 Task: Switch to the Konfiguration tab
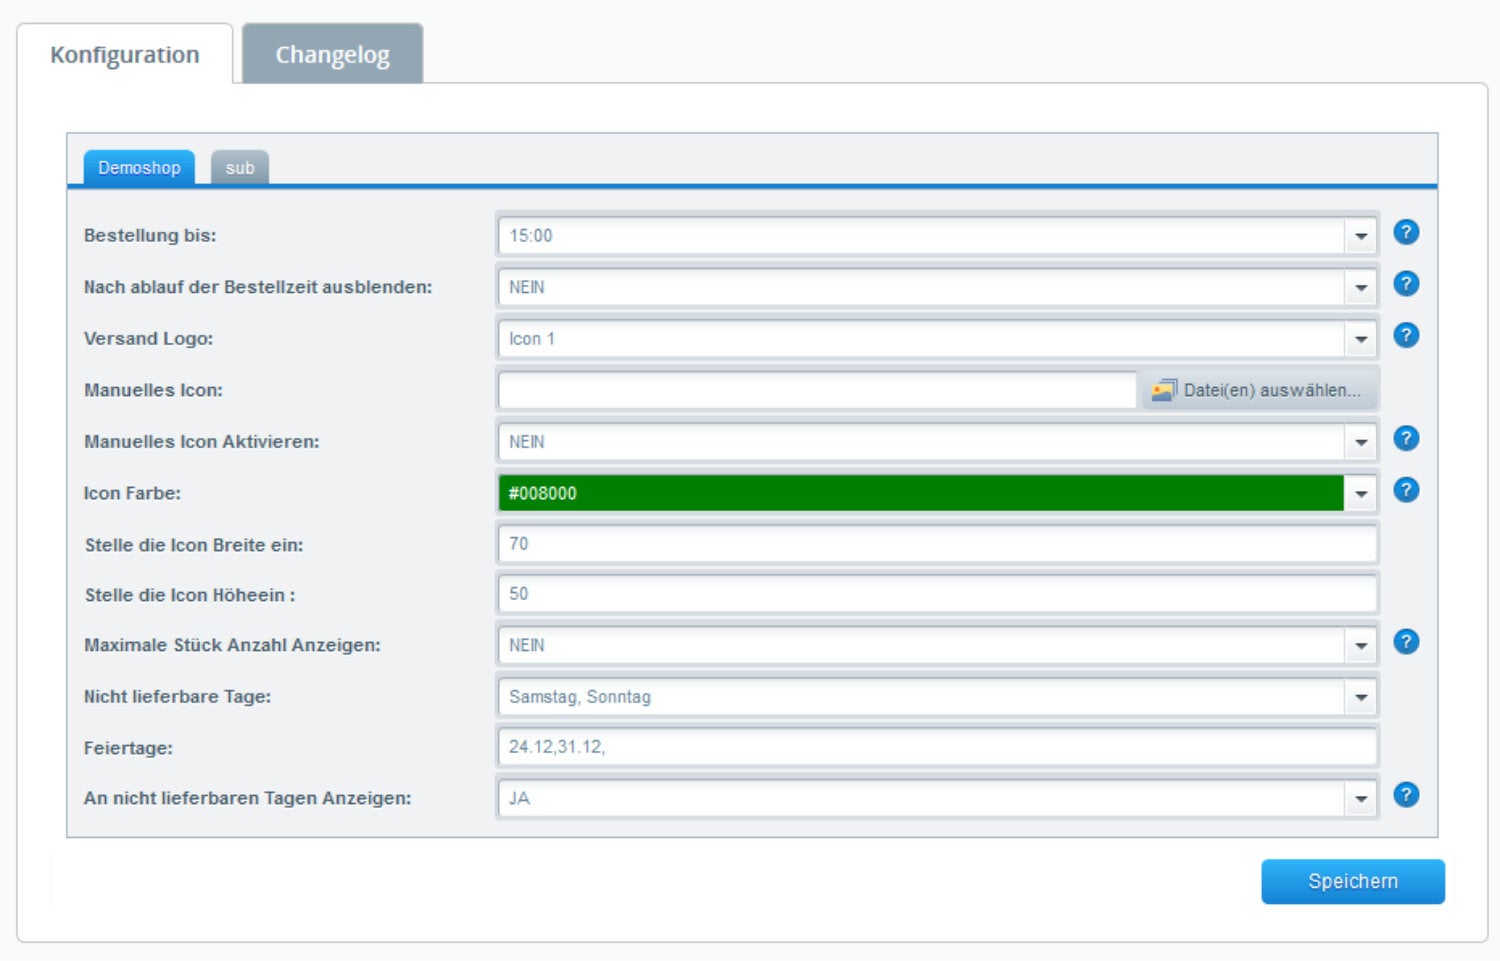(x=125, y=54)
